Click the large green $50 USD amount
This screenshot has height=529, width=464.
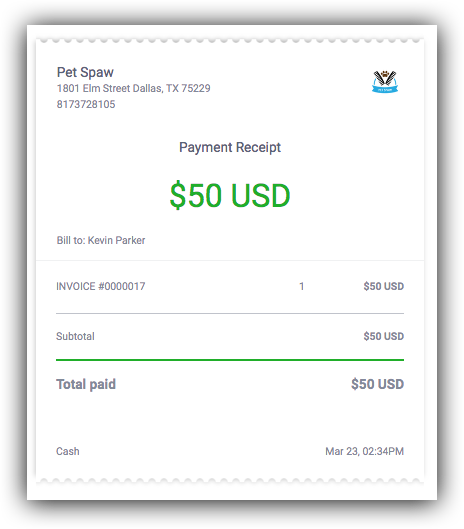[x=230, y=195]
